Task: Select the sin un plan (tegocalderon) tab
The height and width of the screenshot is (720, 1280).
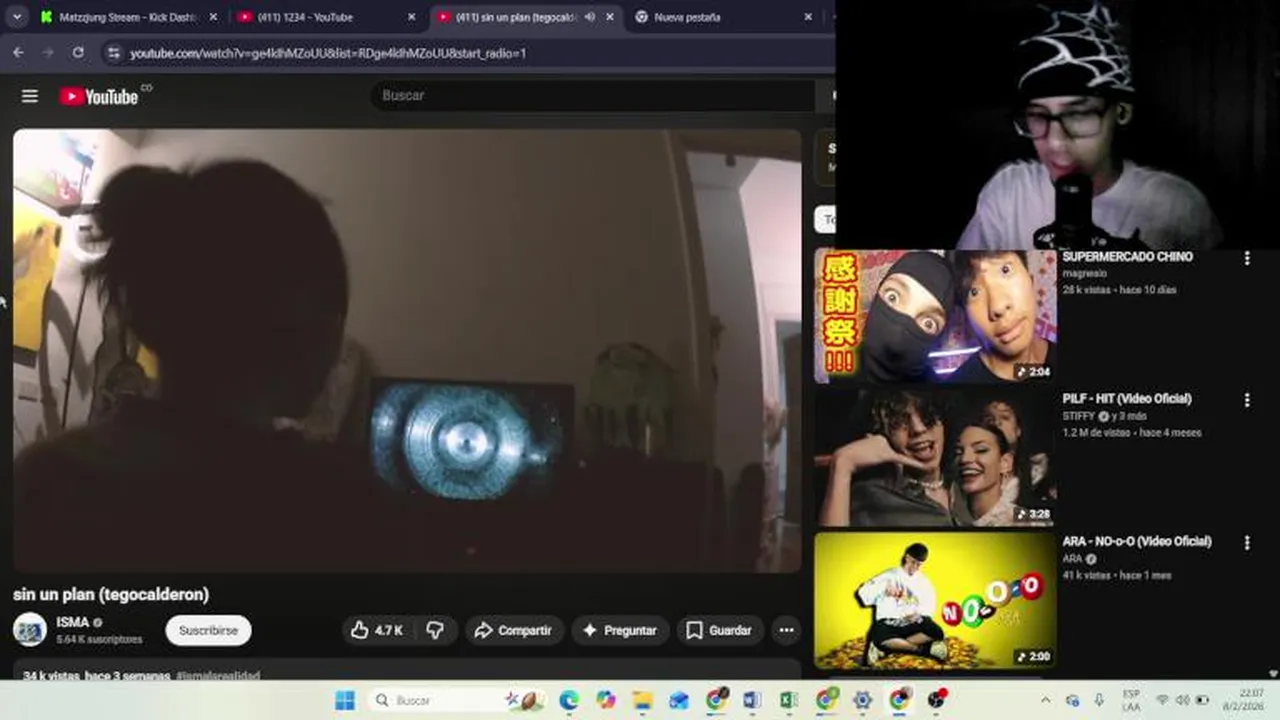Action: click(x=516, y=17)
